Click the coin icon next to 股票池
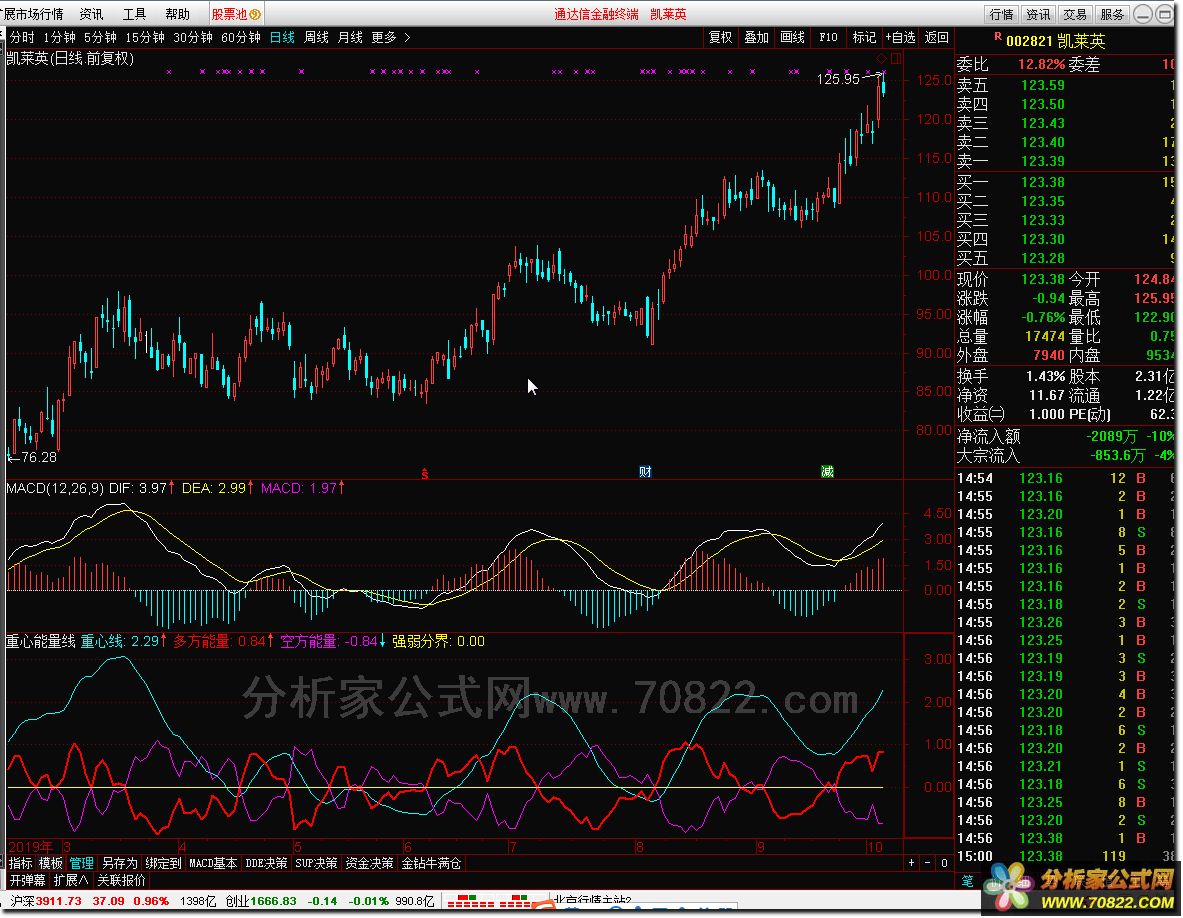 [255, 14]
